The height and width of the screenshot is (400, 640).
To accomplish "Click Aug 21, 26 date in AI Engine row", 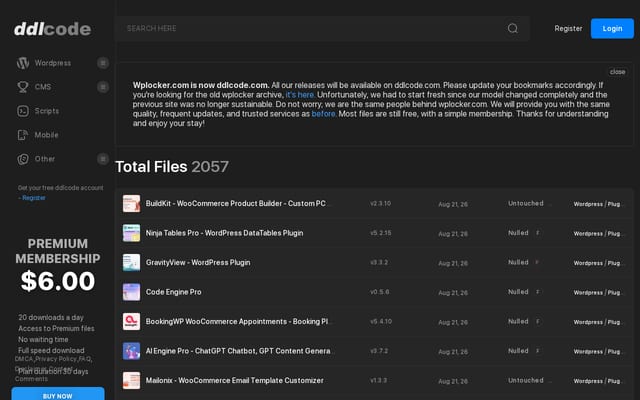I will click(453, 352).
